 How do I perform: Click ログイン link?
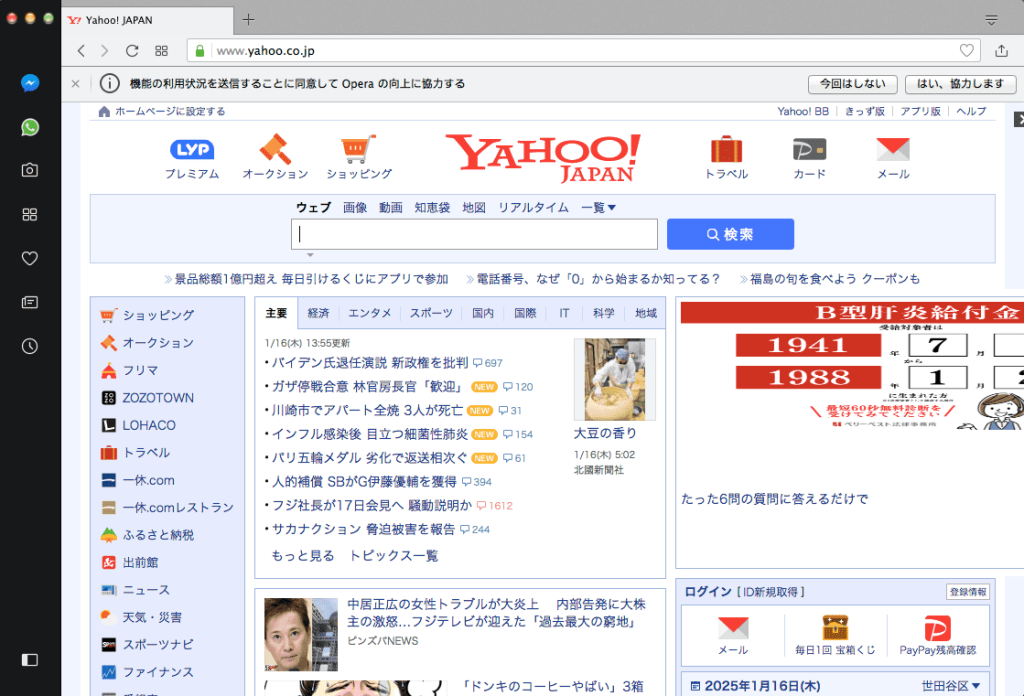[708, 592]
